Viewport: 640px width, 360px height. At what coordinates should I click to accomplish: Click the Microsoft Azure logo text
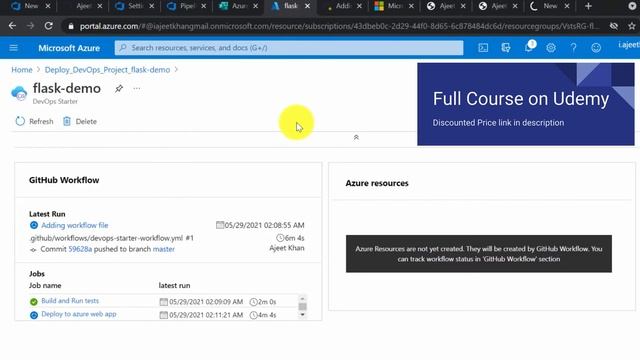[69, 48]
